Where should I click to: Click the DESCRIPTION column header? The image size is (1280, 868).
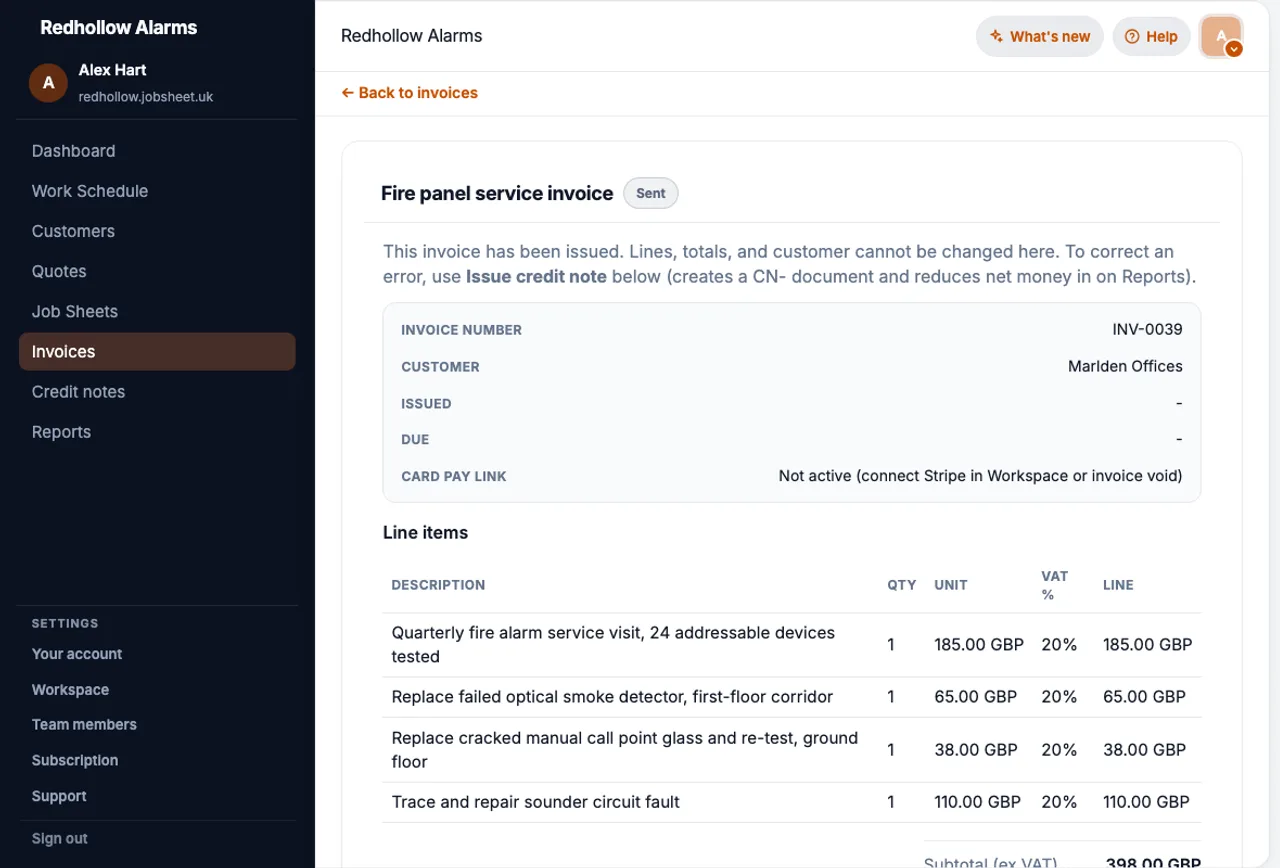[x=438, y=585]
